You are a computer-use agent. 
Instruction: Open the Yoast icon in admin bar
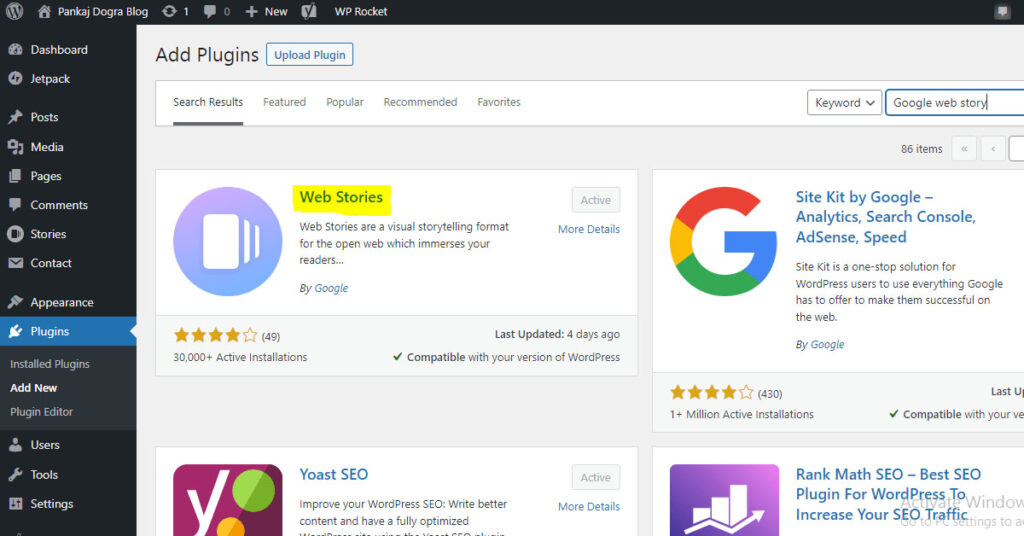310,11
